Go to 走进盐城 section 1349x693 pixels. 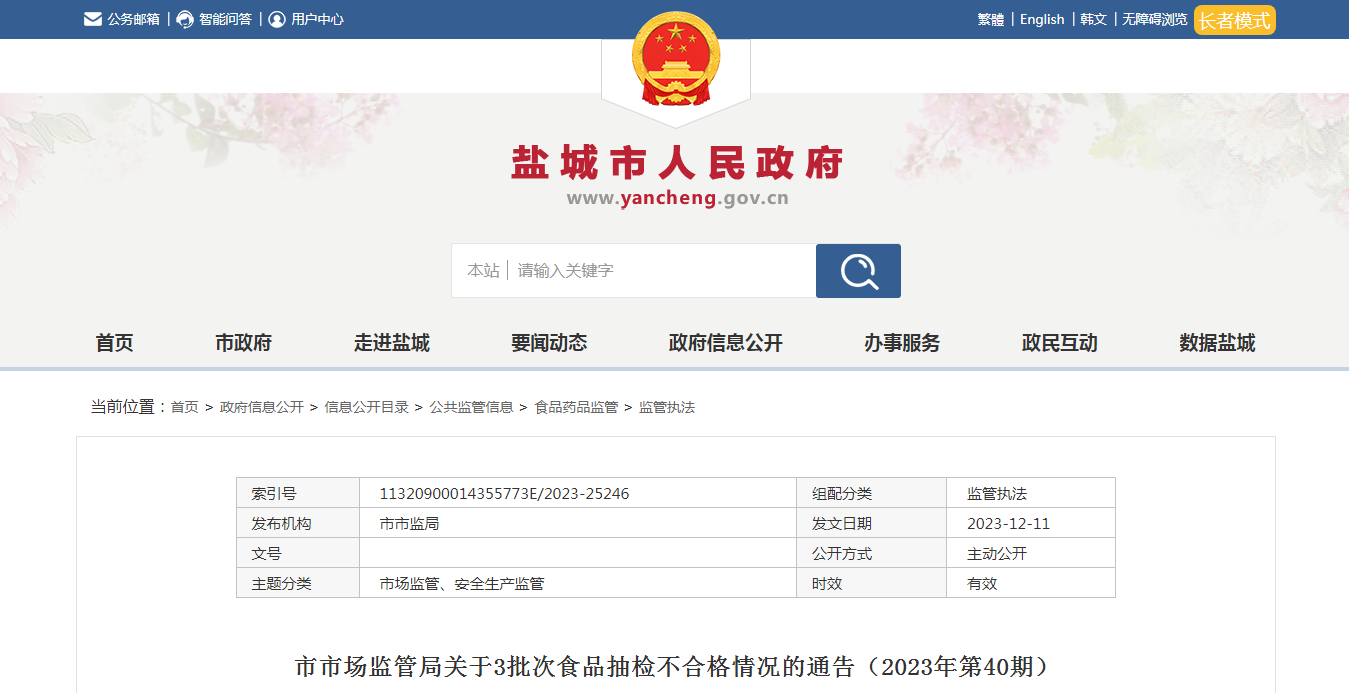(391, 343)
